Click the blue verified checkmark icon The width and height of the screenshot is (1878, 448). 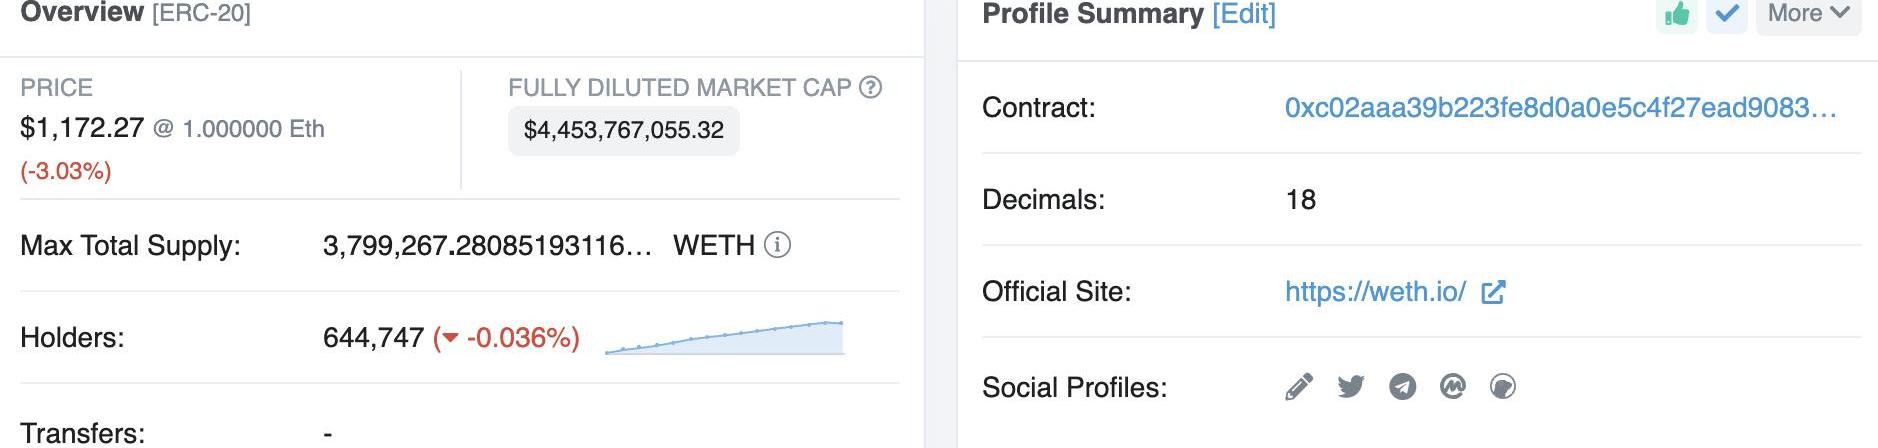click(x=1726, y=14)
